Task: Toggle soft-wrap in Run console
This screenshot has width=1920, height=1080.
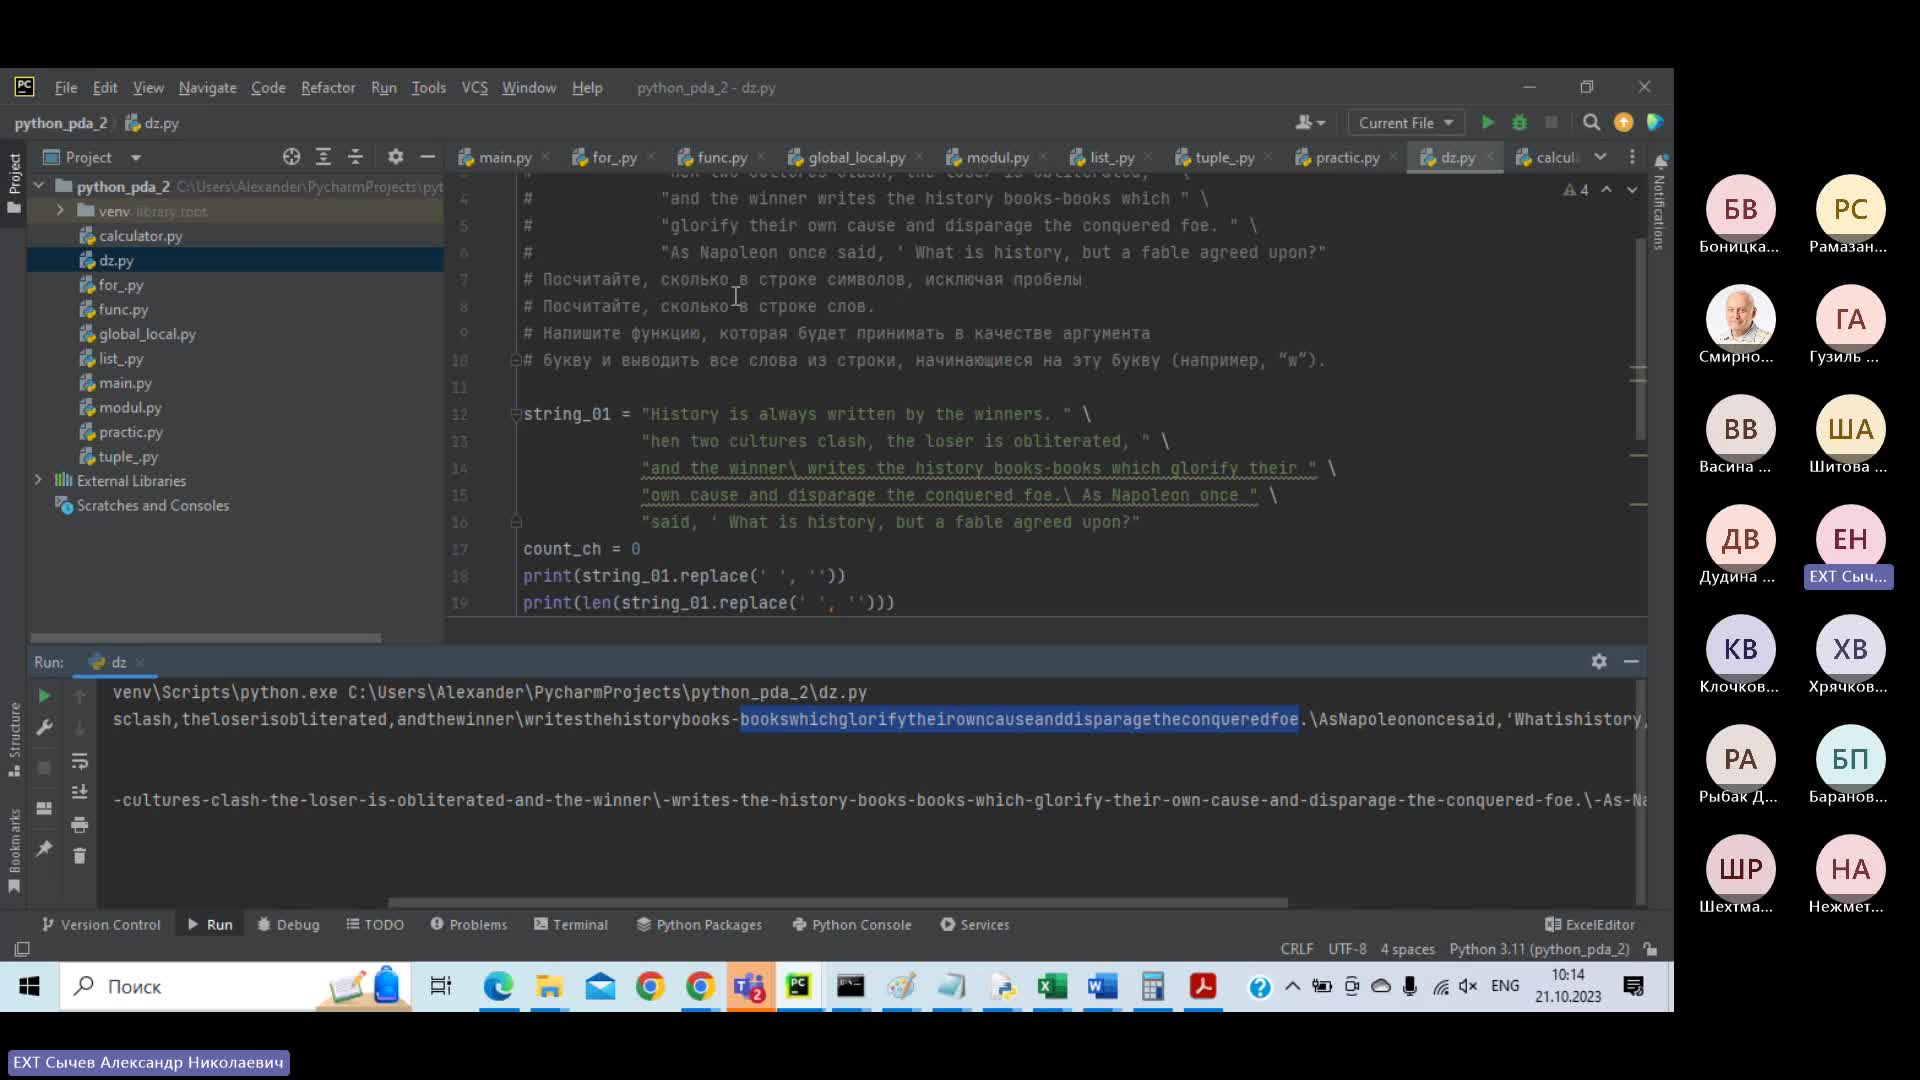Action: coord(80,762)
